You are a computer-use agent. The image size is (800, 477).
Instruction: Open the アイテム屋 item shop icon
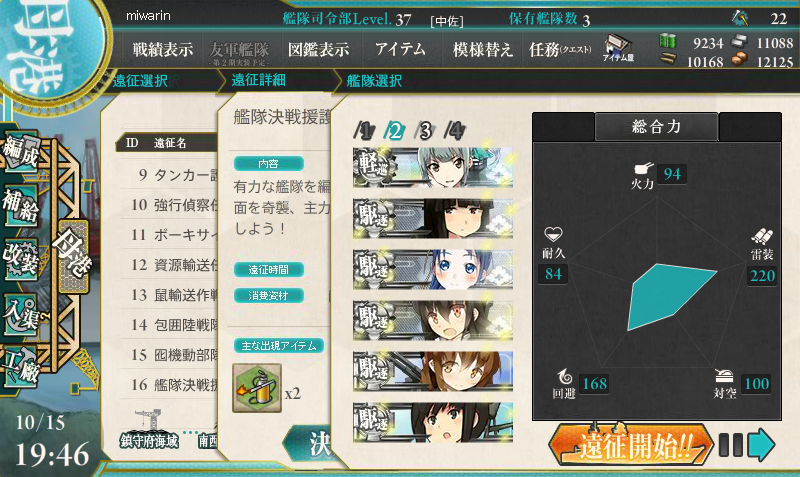click(618, 48)
